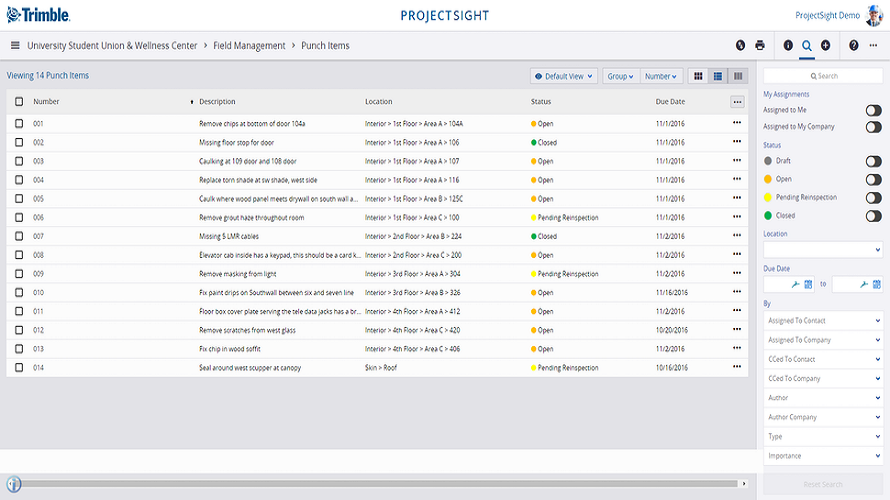
Task: Click the Trimble logo
Action: [39, 15]
